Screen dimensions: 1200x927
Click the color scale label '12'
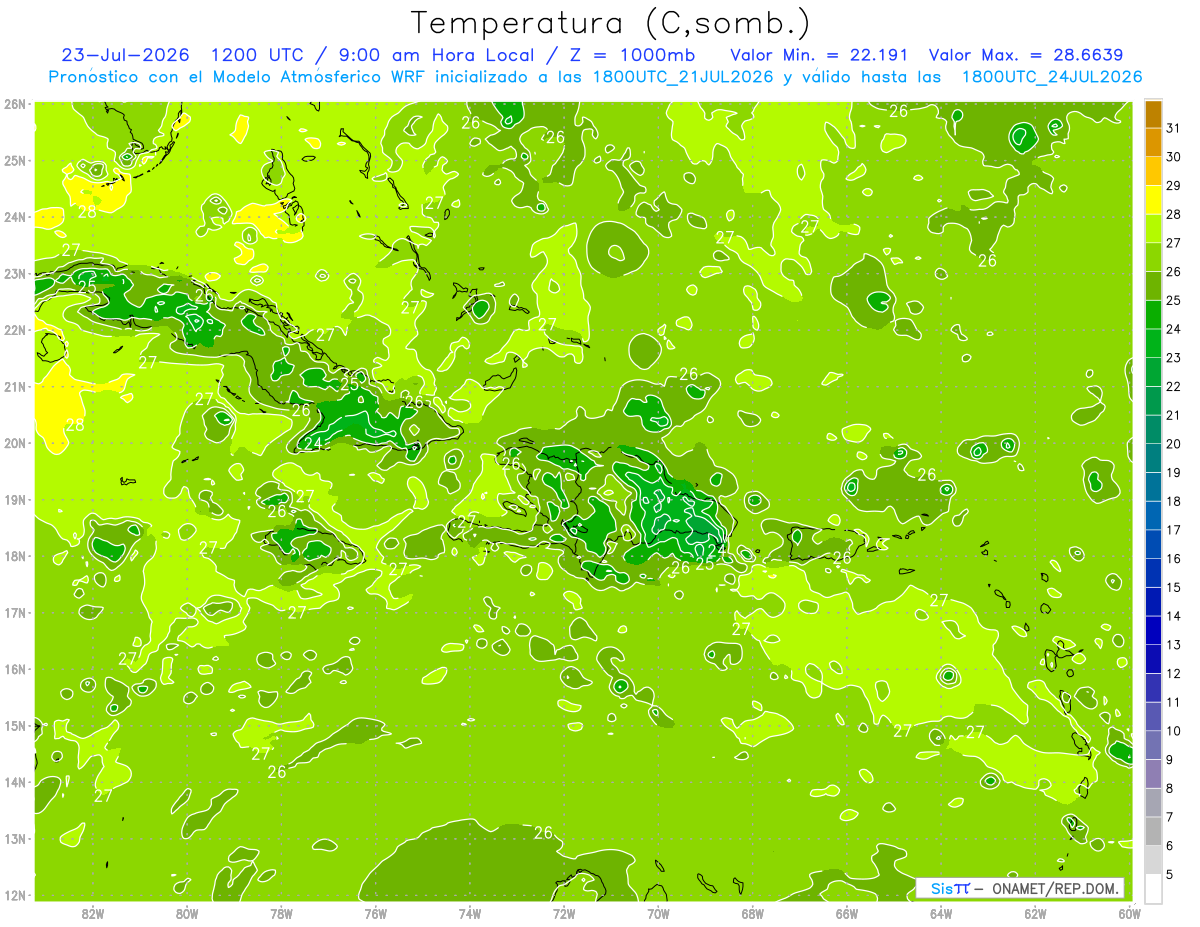1174,673
